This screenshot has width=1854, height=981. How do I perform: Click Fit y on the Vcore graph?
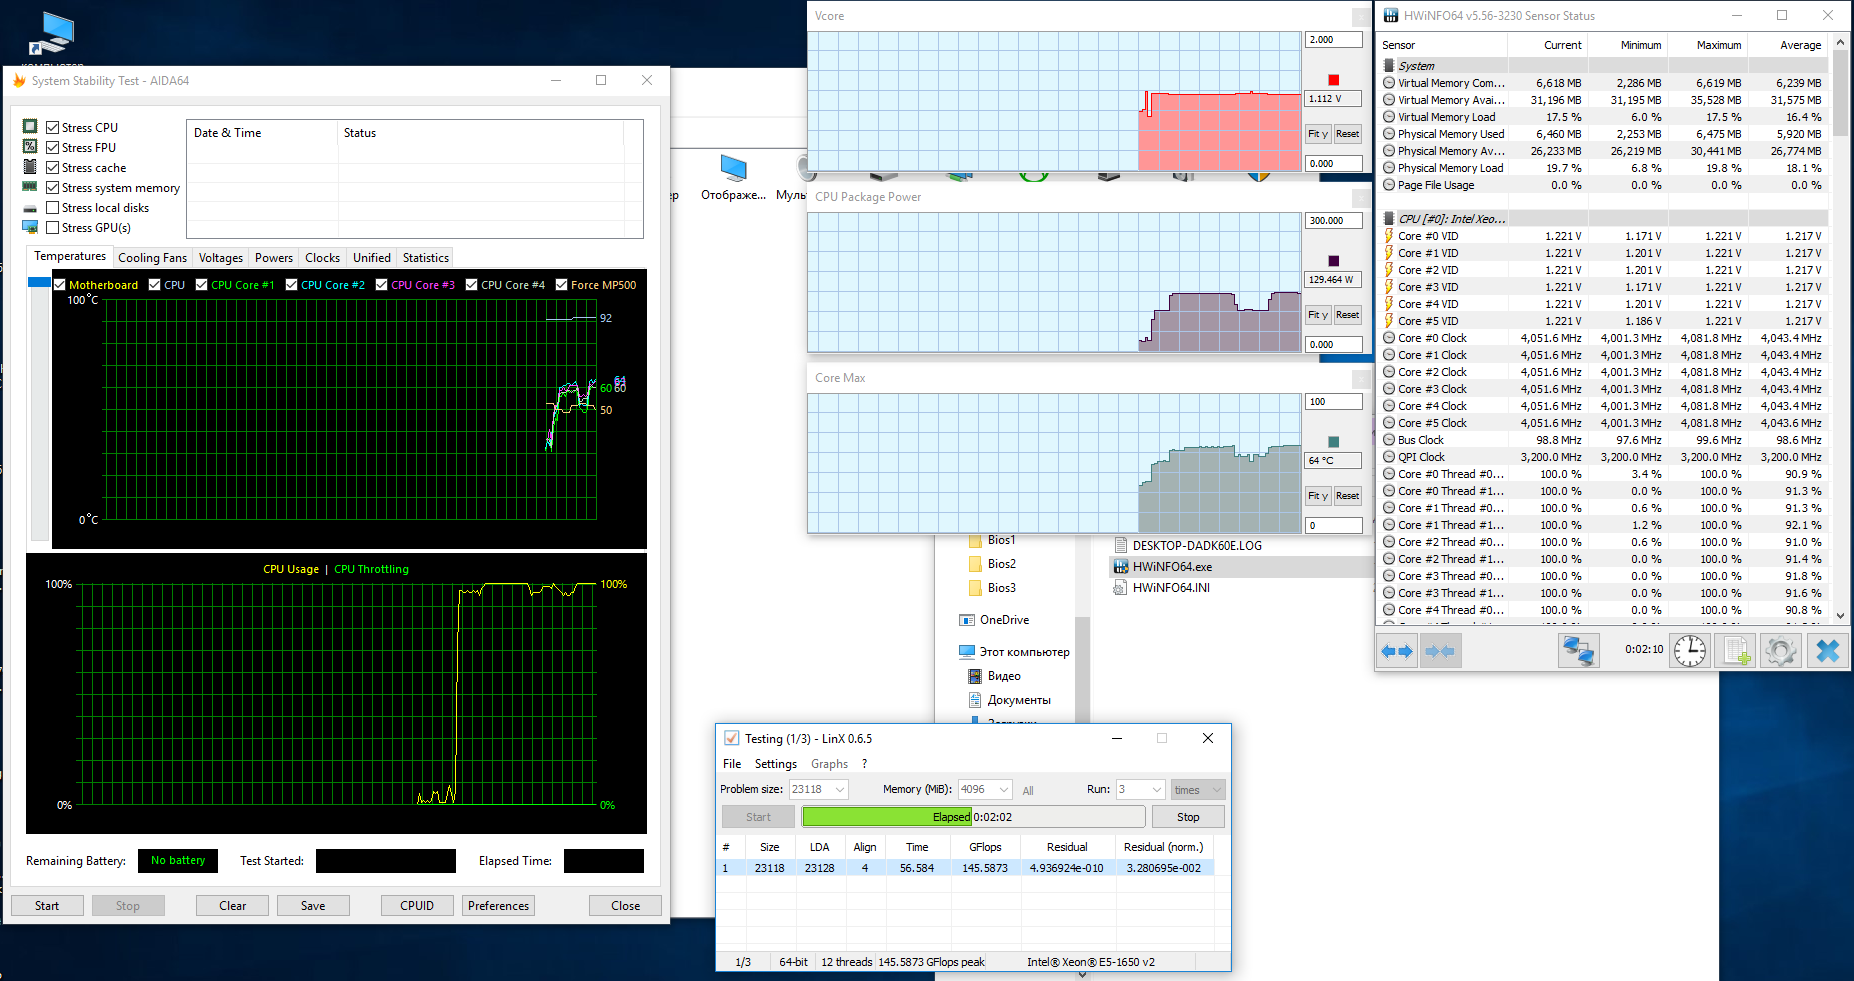point(1318,134)
